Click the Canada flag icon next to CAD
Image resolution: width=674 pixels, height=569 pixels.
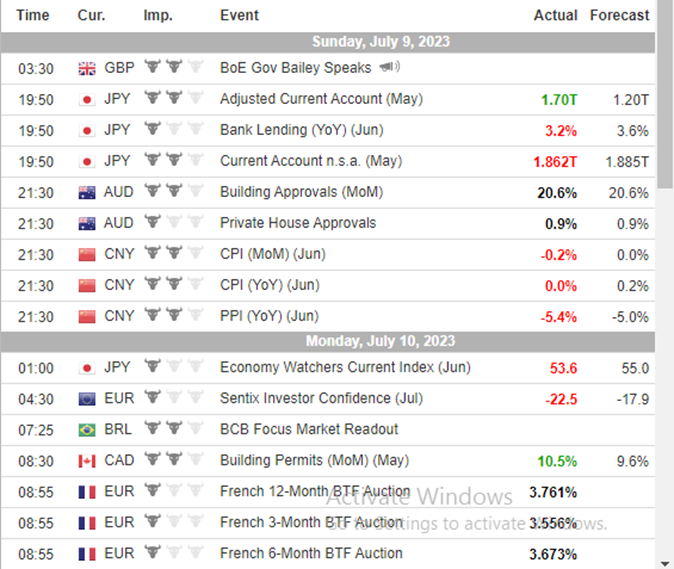coord(86,461)
